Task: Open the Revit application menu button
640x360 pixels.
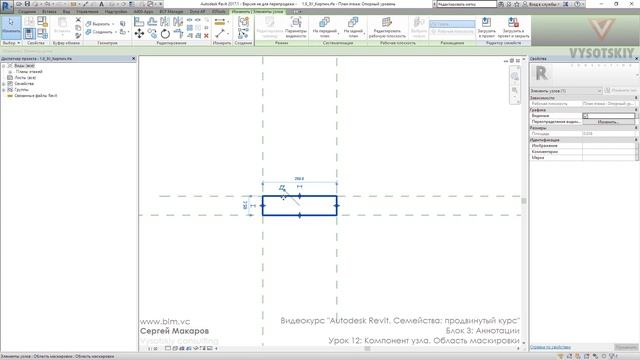Action: click(6, 6)
